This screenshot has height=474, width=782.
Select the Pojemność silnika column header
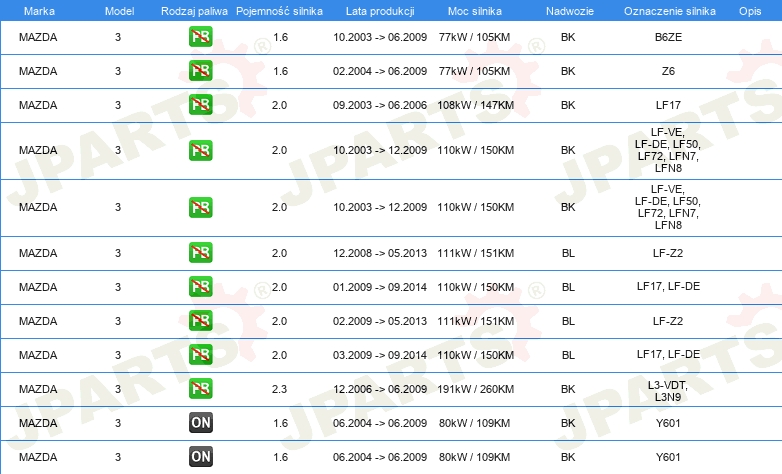279,11
